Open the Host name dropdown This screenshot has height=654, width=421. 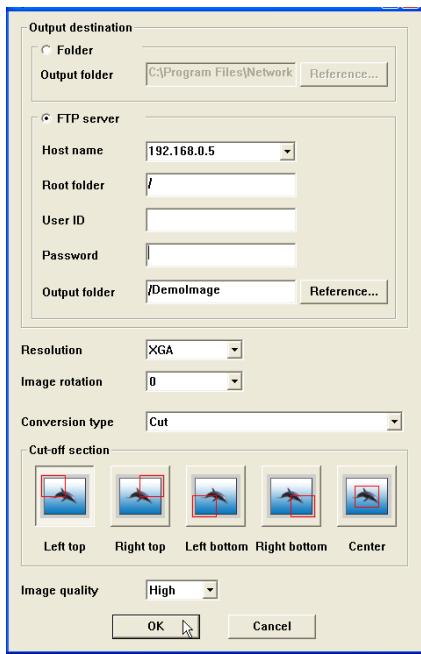click(x=287, y=151)
